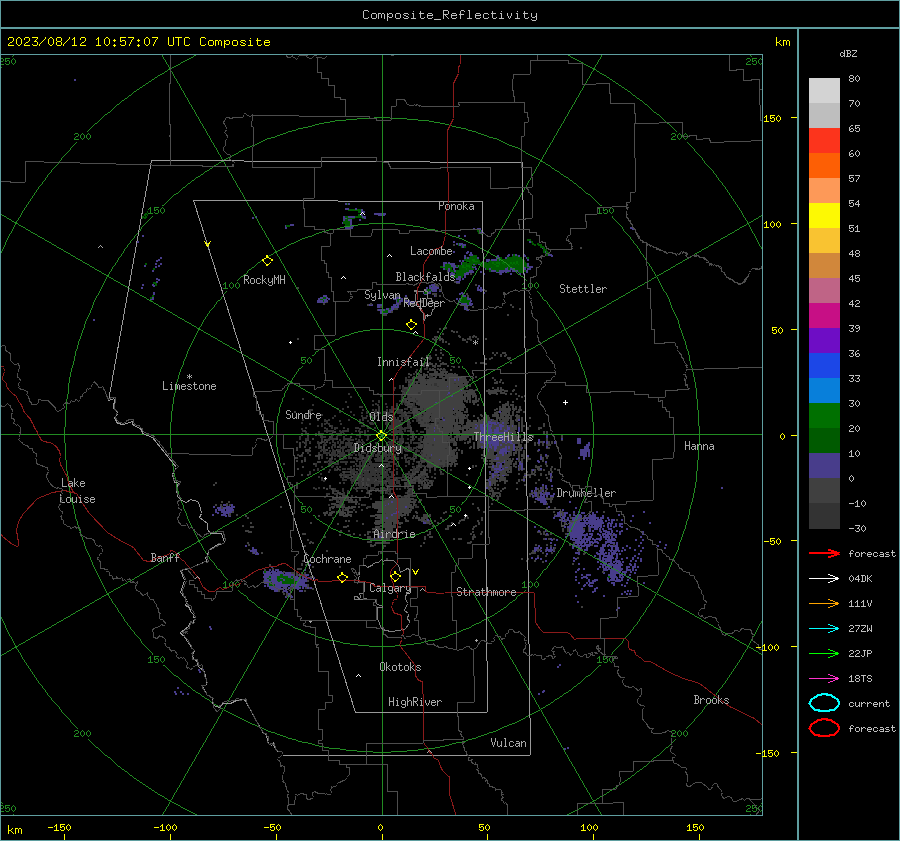Select dark orange 57–60 dBZ swatch

824,166
